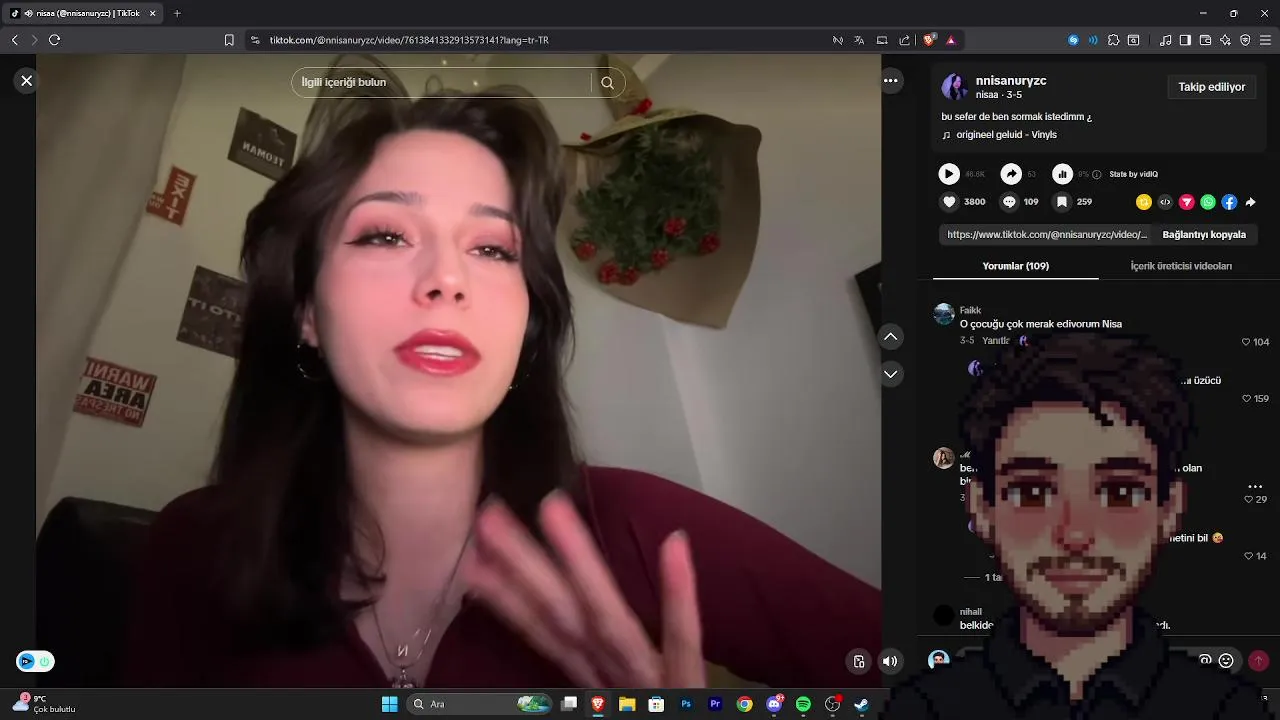Like Faikk's comment with 104 likes
1280x720 pixels.
(x=1247, y=342)
